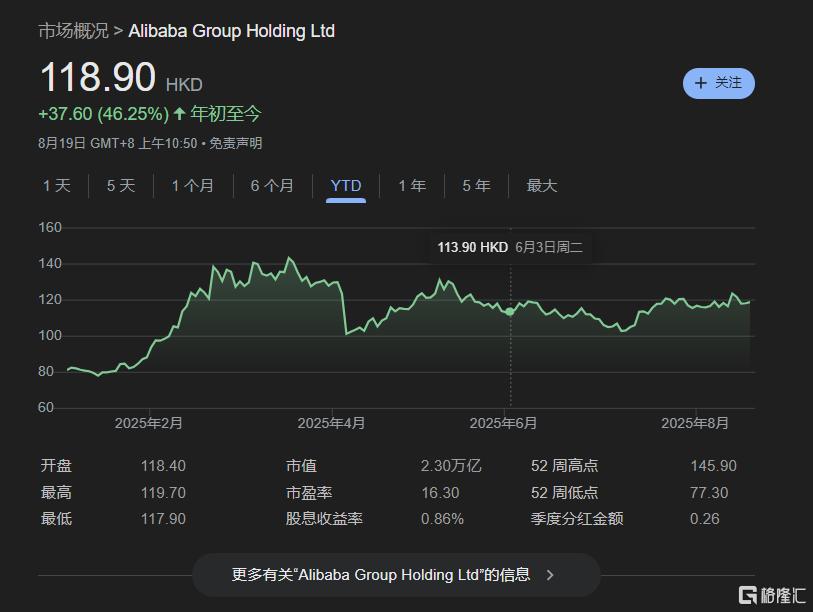Select the 1 天 range tab
813x612 pixels.
(57, 186)
